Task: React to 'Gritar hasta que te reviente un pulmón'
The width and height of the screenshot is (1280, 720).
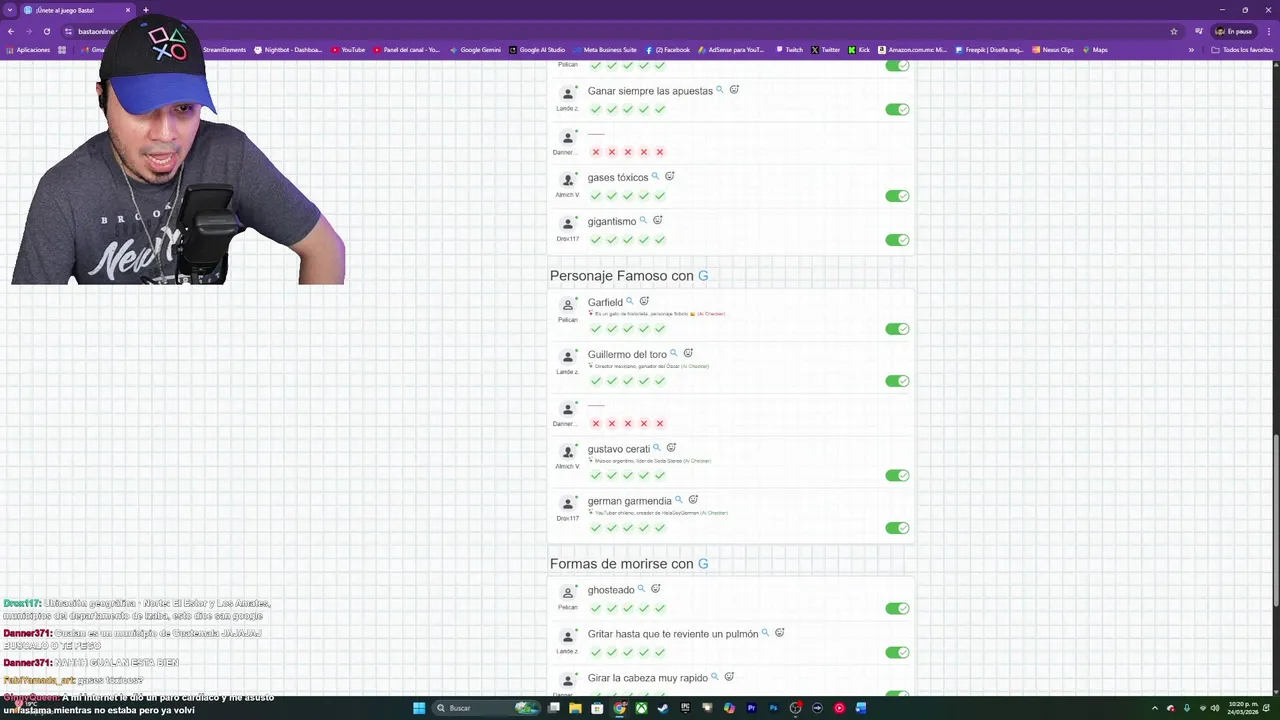Action: click(780, 633)
